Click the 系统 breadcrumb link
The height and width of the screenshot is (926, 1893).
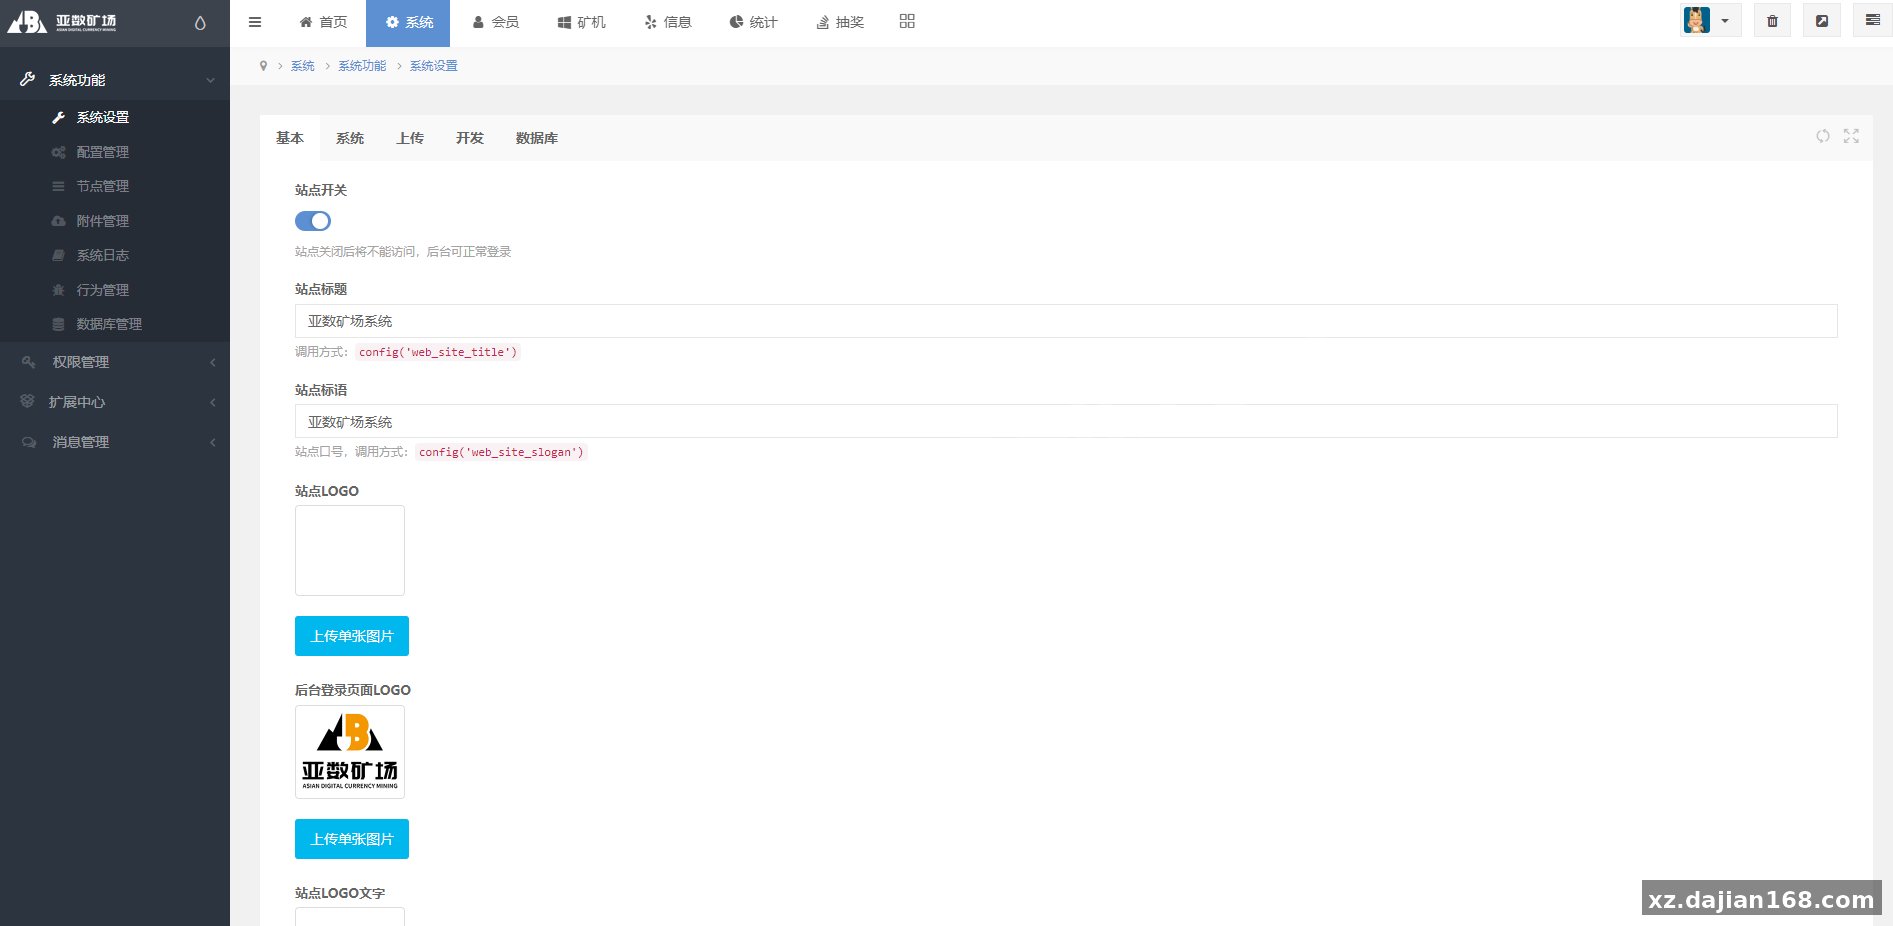click(303, 66)
